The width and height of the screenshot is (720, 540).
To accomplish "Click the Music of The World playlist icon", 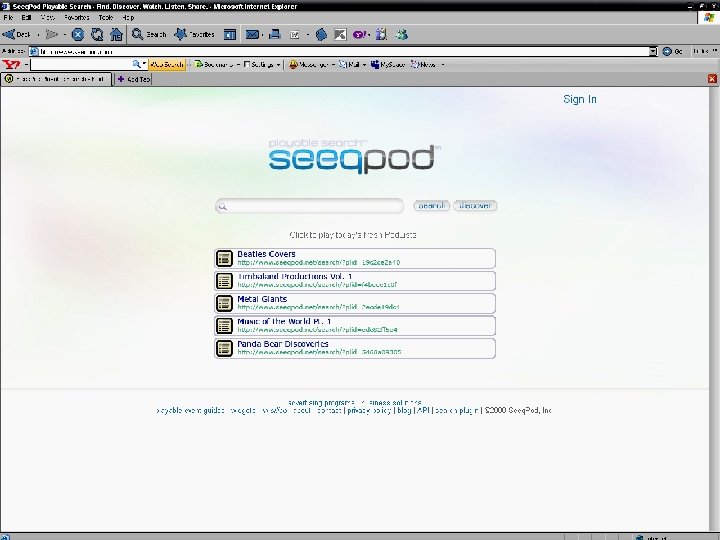I will click(x=225, y=326).
